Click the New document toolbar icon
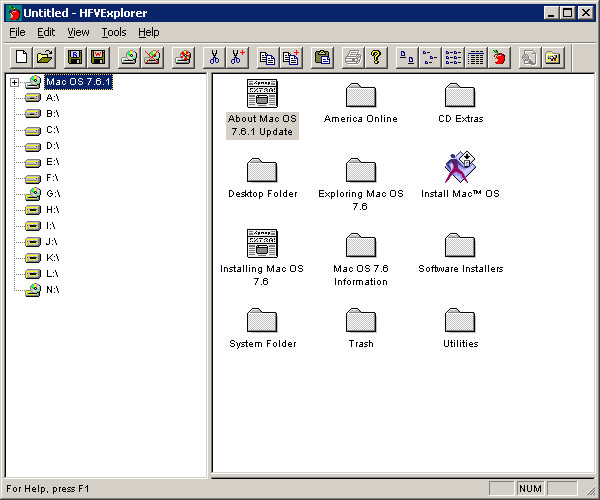The height and width of the screenshot is (500, 600). pos(21,57)
